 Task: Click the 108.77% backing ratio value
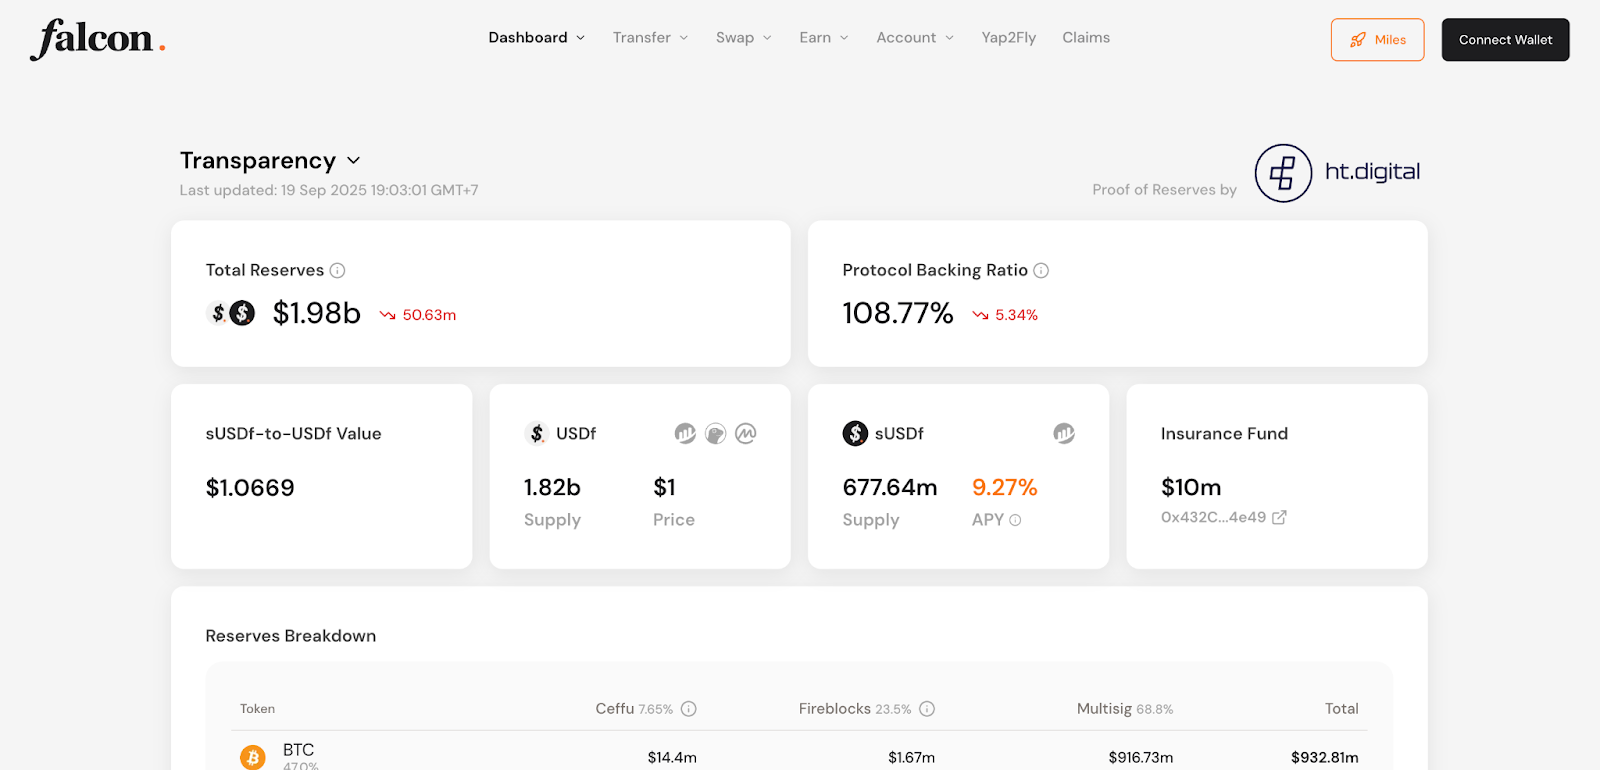898,313
